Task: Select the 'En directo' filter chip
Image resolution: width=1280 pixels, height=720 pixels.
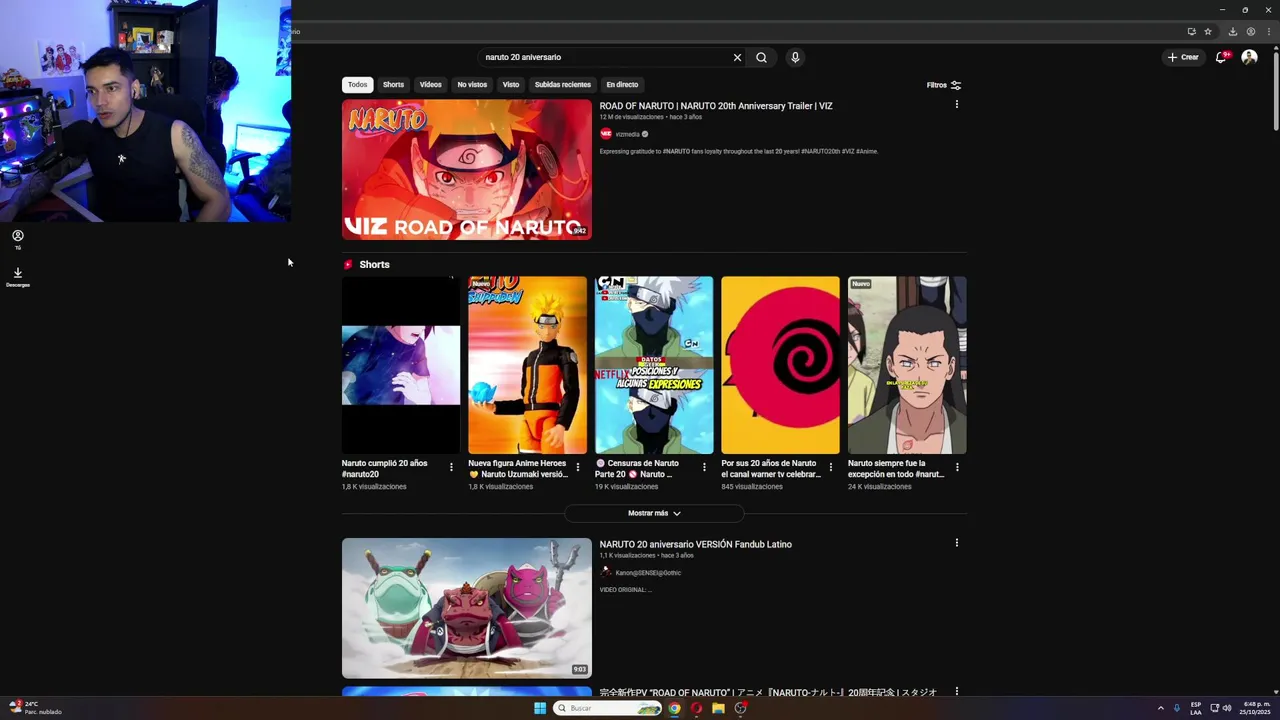Action: click(x=622, y=85)
